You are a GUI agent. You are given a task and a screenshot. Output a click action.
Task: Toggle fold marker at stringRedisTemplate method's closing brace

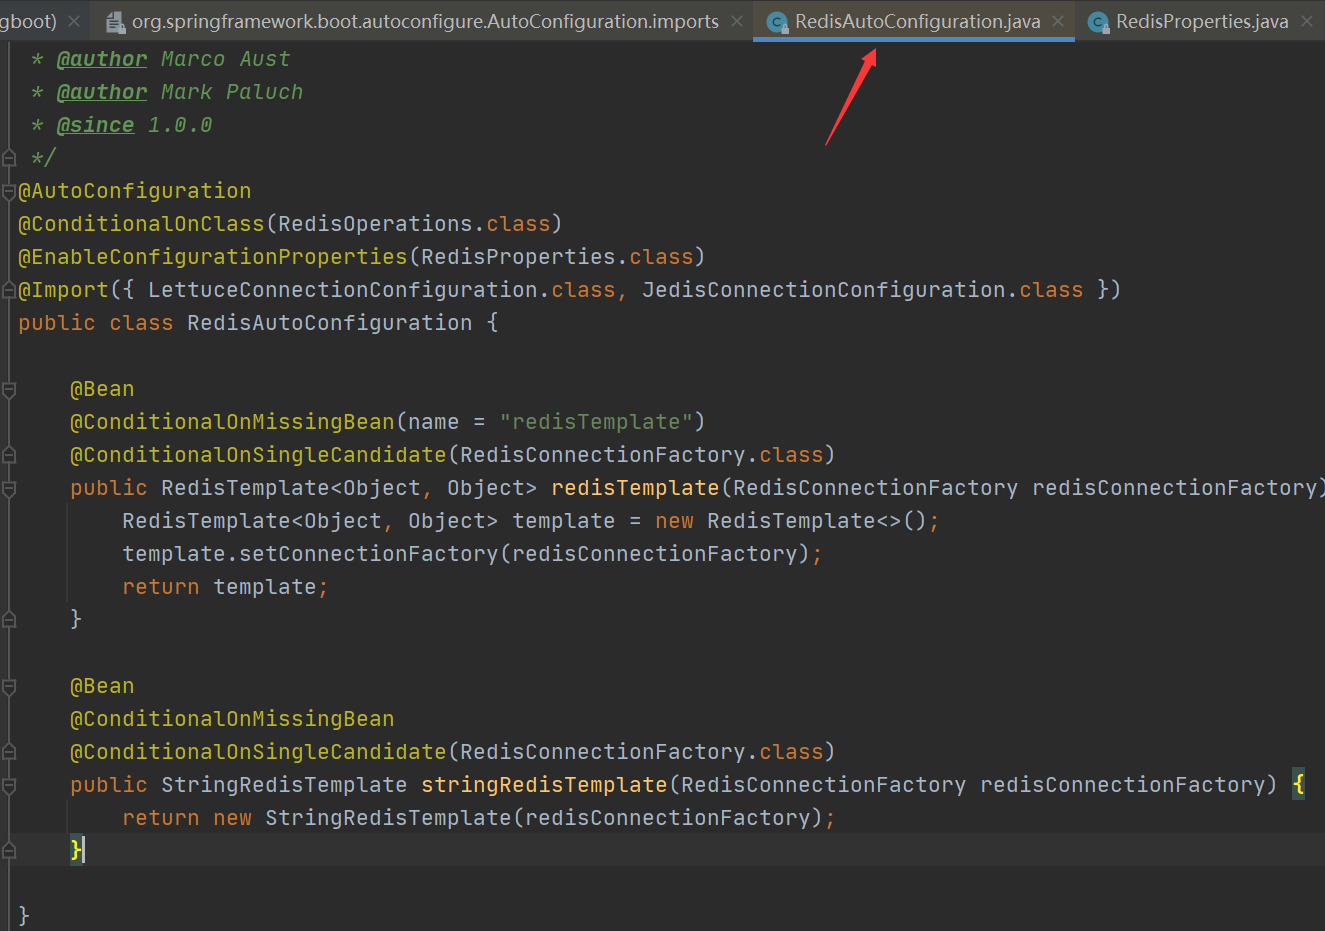(x=9, y=851)
